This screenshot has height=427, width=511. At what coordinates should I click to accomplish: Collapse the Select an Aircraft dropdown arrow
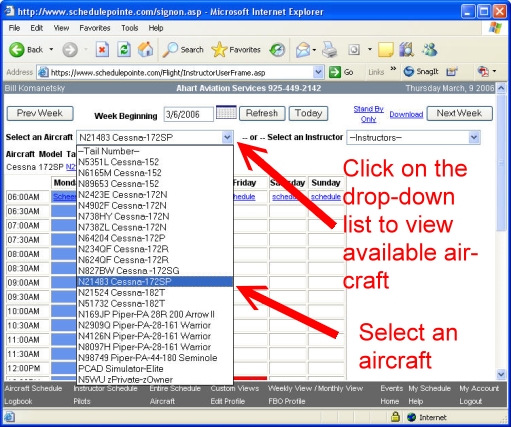coord(227,137)
